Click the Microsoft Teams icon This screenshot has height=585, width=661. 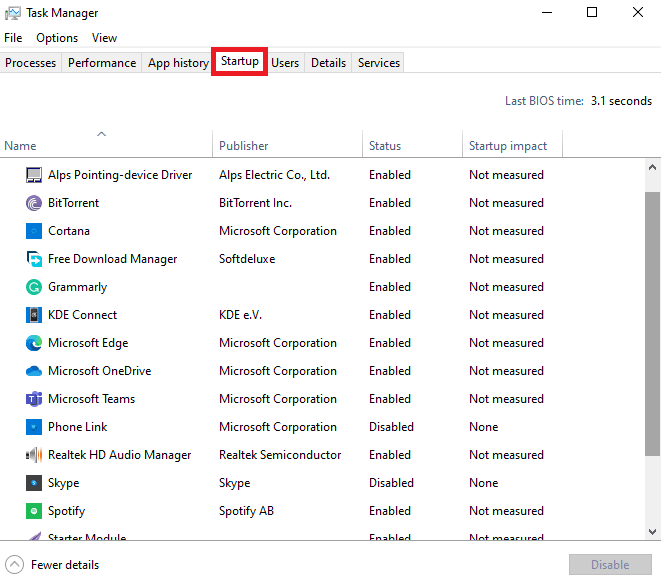pos(34,399)
